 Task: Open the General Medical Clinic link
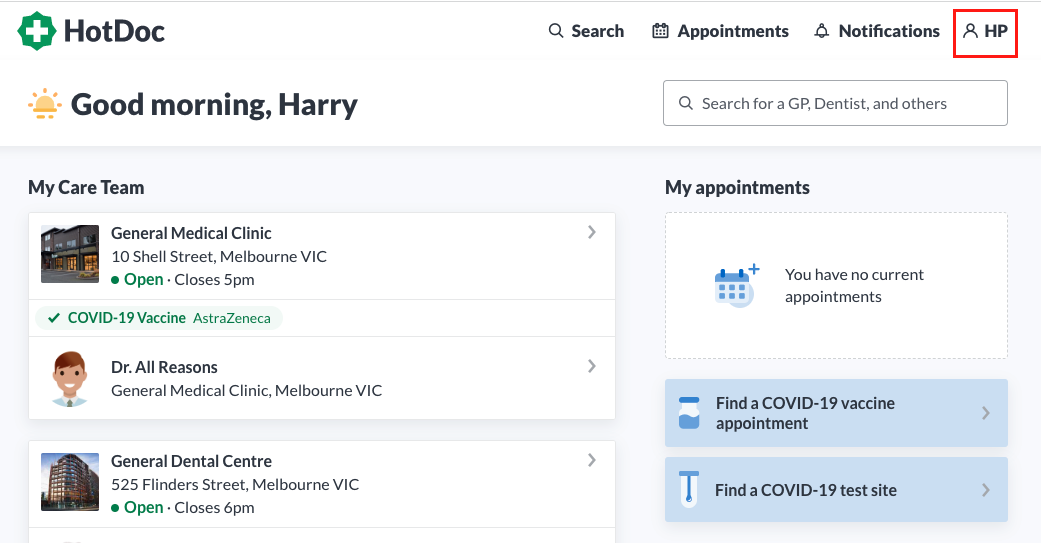[191, 233]
